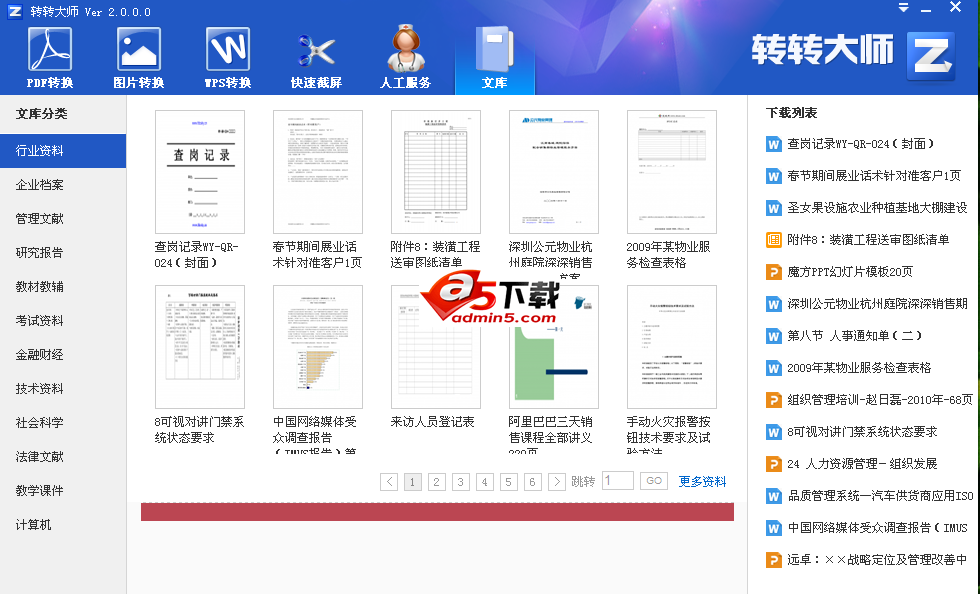Viewport: 980px width, 594px height.
Task: Open the 更多资料 link
Action: click(x=702, y=481)
